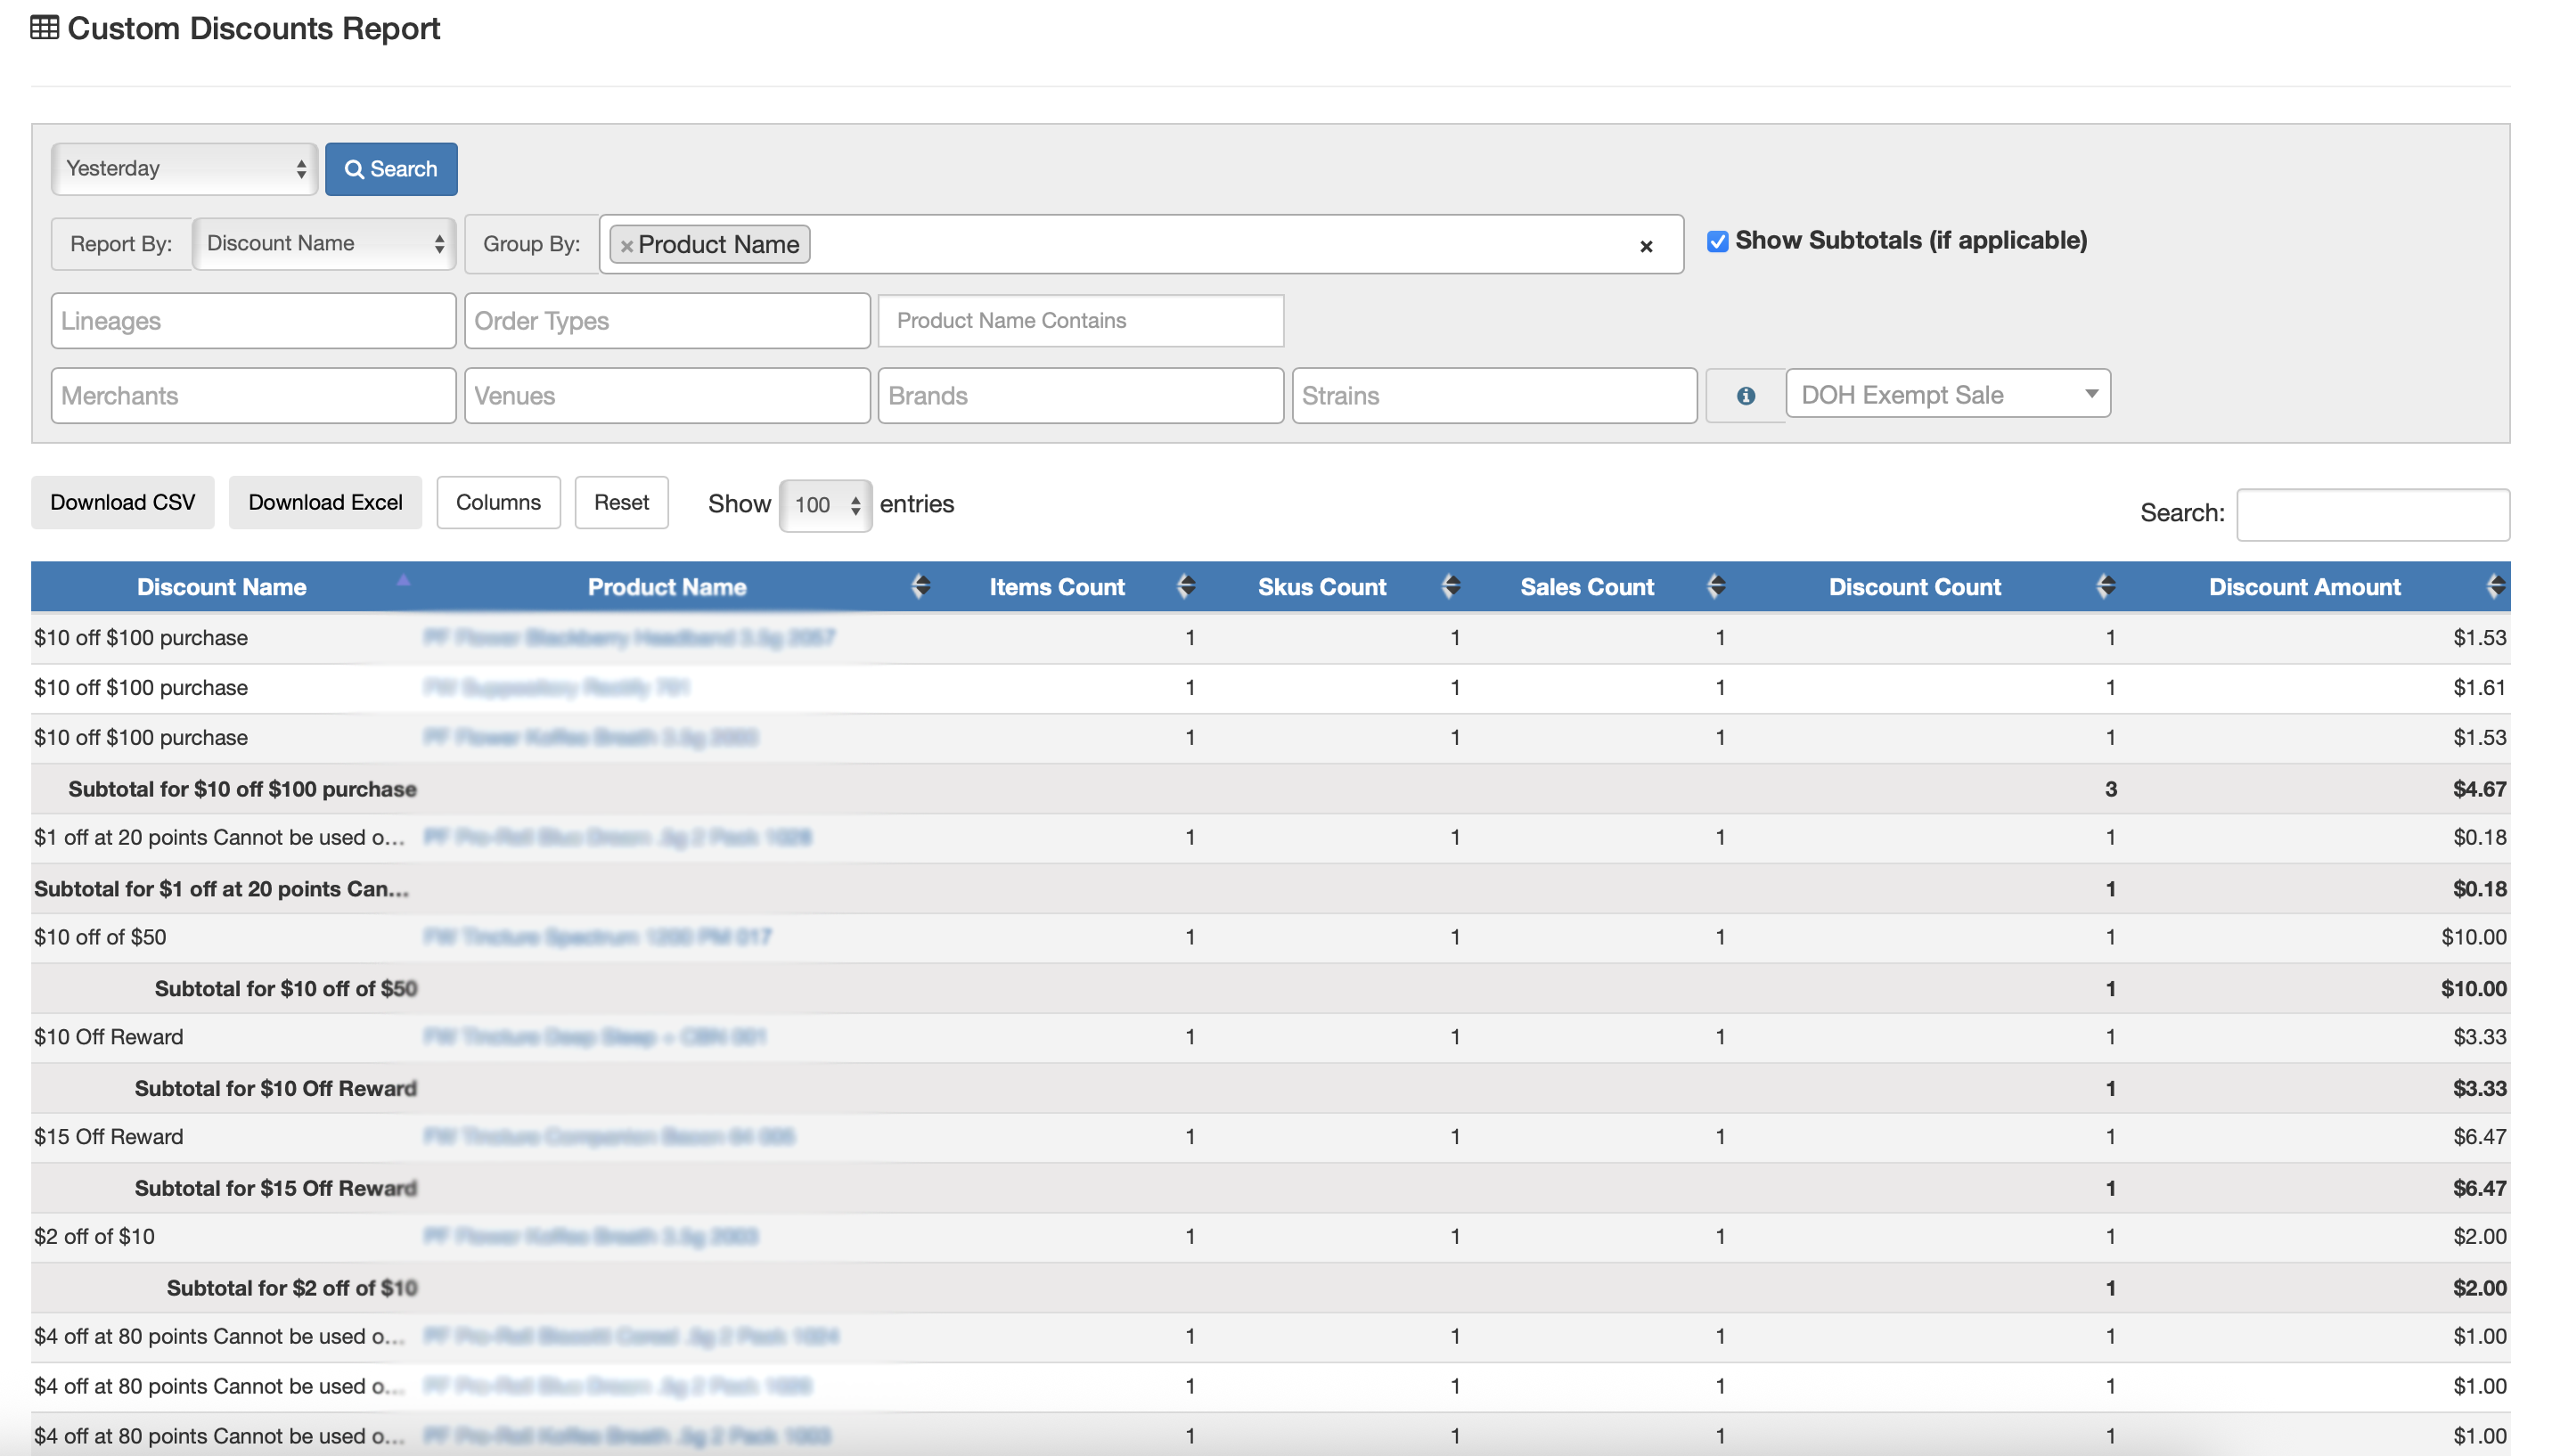Click the info icon beside DOH Exempt Sale
The width and height of the screenshot is (2552, 1456).
[1745, 396]
